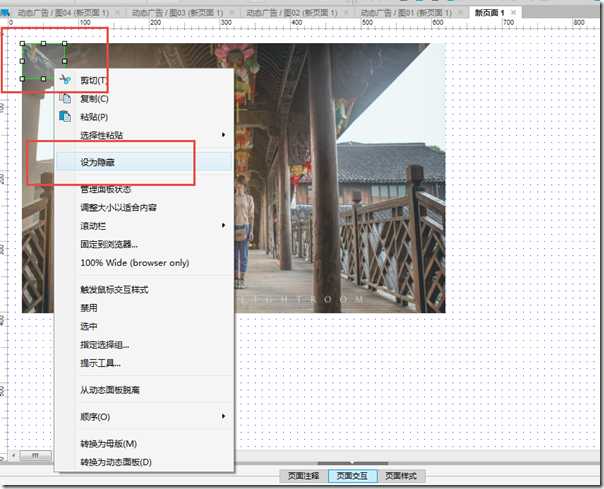This screenshot has width=604, height=489.
Task: Open 管理面板状态 from the menu
Action: click(x=144, y=189)
